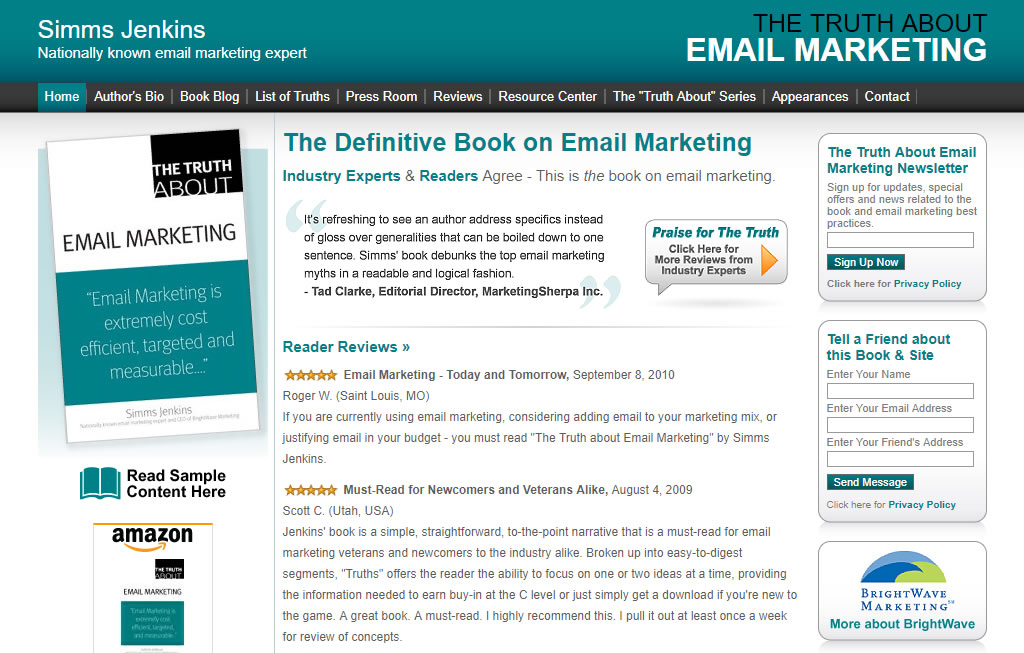This screenshot has height=653, width=1024.
Task: Click the orange arrow in Praise for The Truth
Action: [x=769, y=259]
